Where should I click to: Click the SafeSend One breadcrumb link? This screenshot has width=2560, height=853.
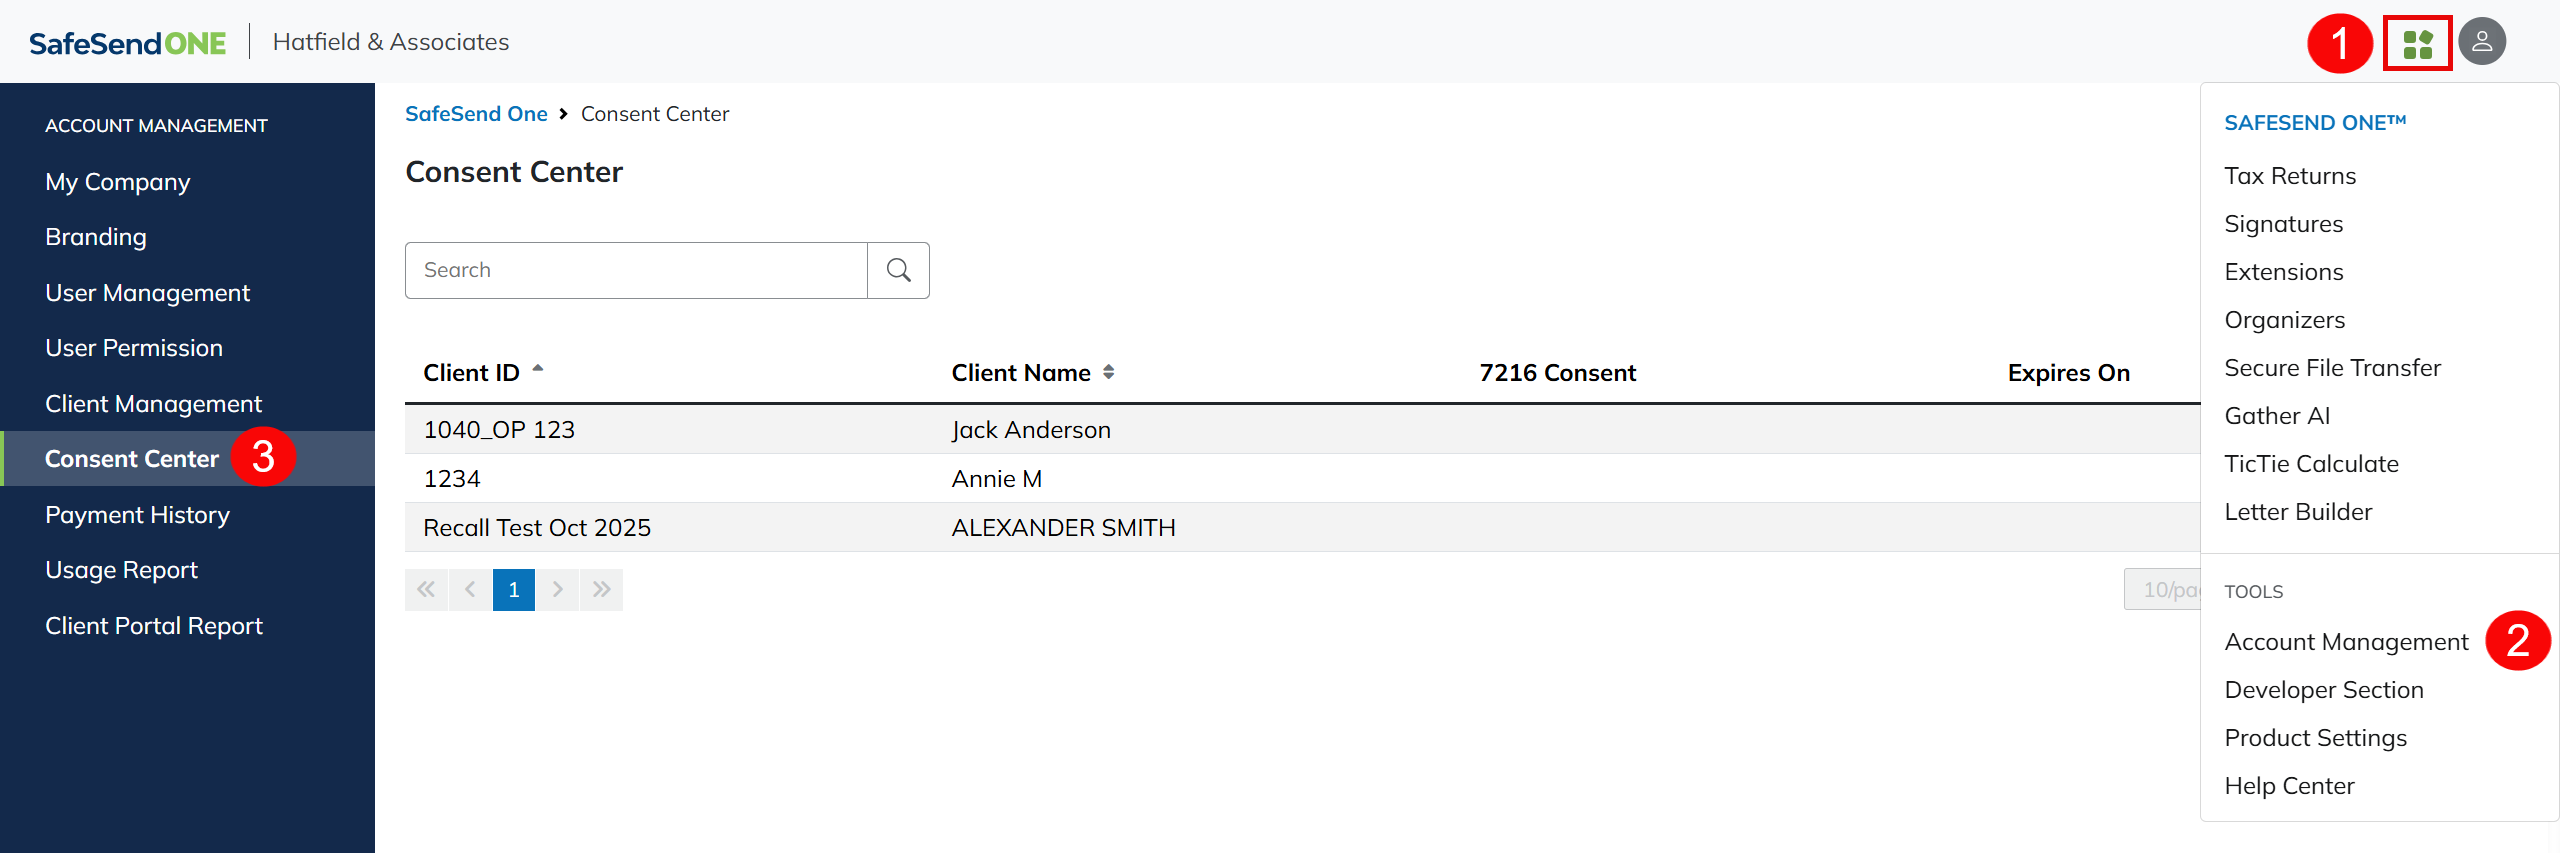pyautogui.click(x=476, y=114)
